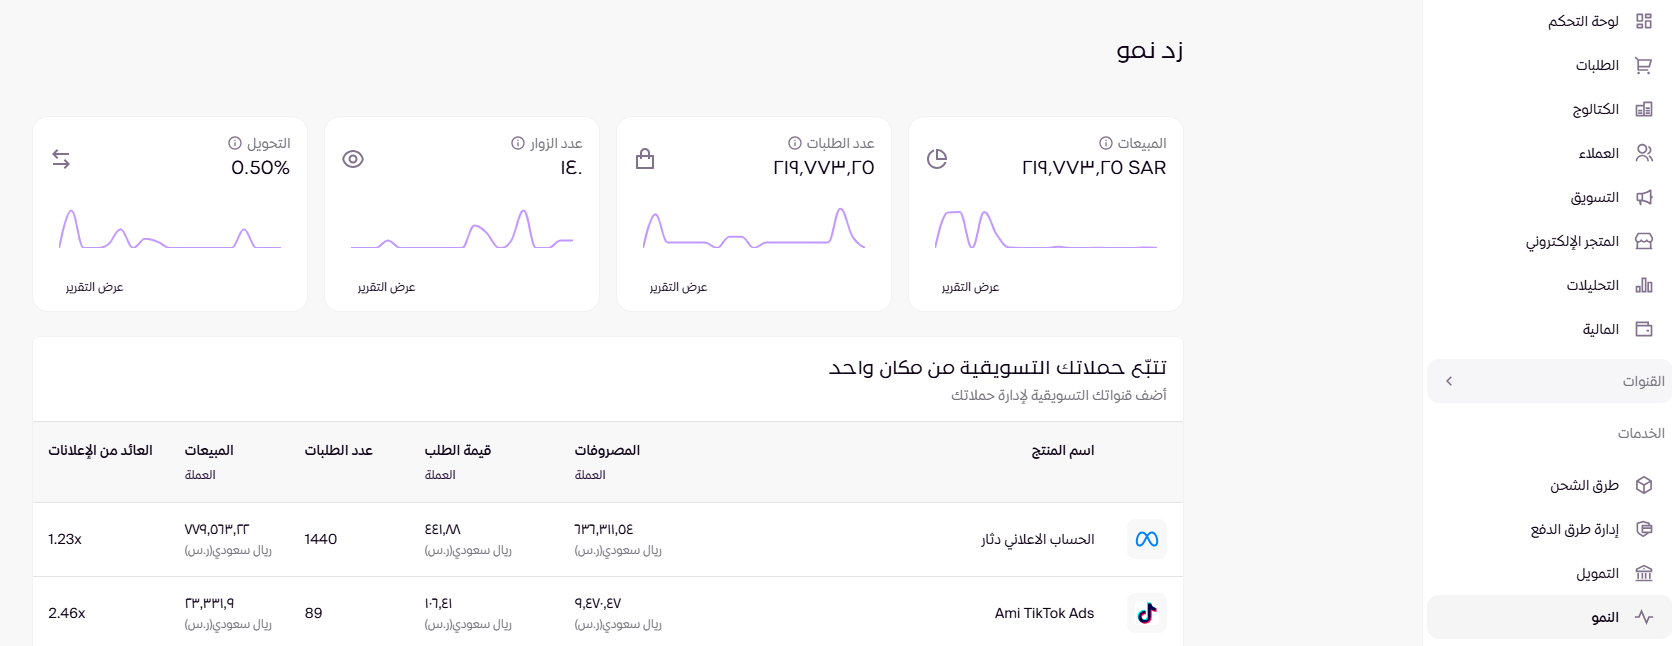The width and height of the screenshot is (1672, 646).
Task: Click the shopping bag icon on orders card
Action: pos(645,159)
